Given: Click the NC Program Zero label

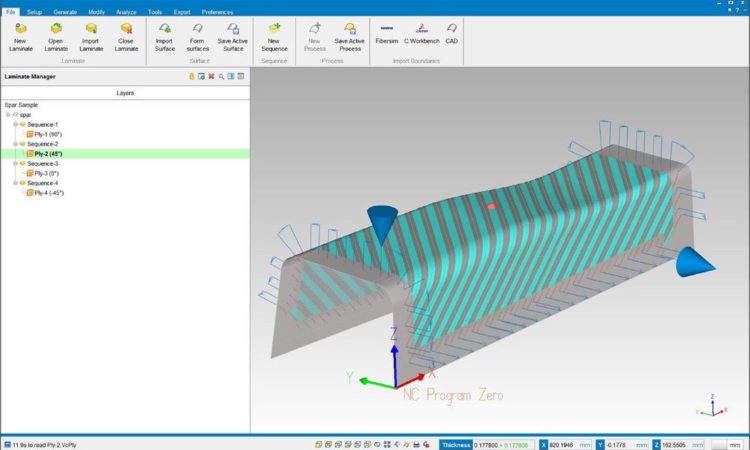Looking at the screenshot, I should pyautogui.click(x=453, y=396).
